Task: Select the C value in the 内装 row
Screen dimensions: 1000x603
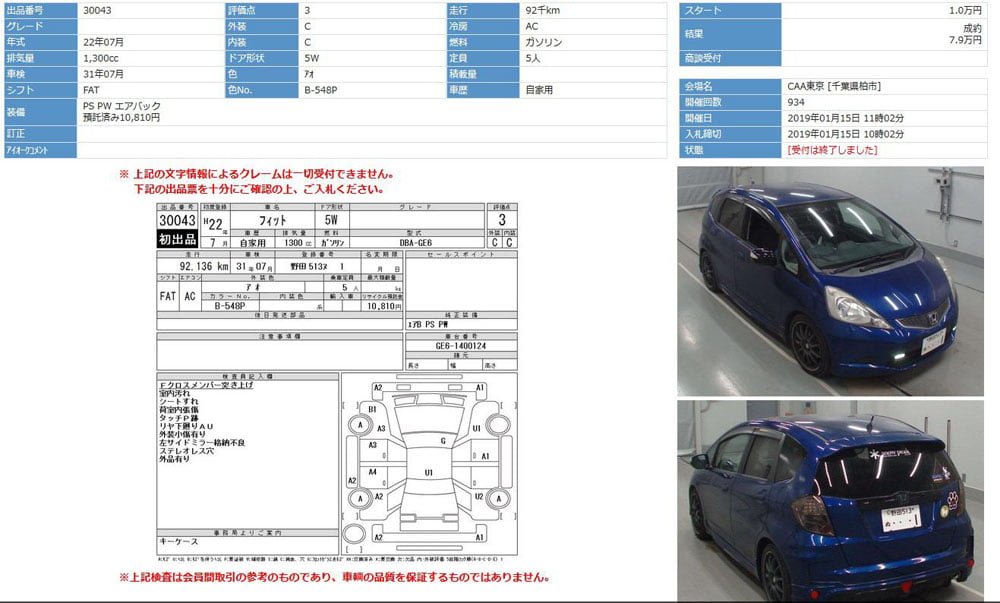Action: pos(307,42)
